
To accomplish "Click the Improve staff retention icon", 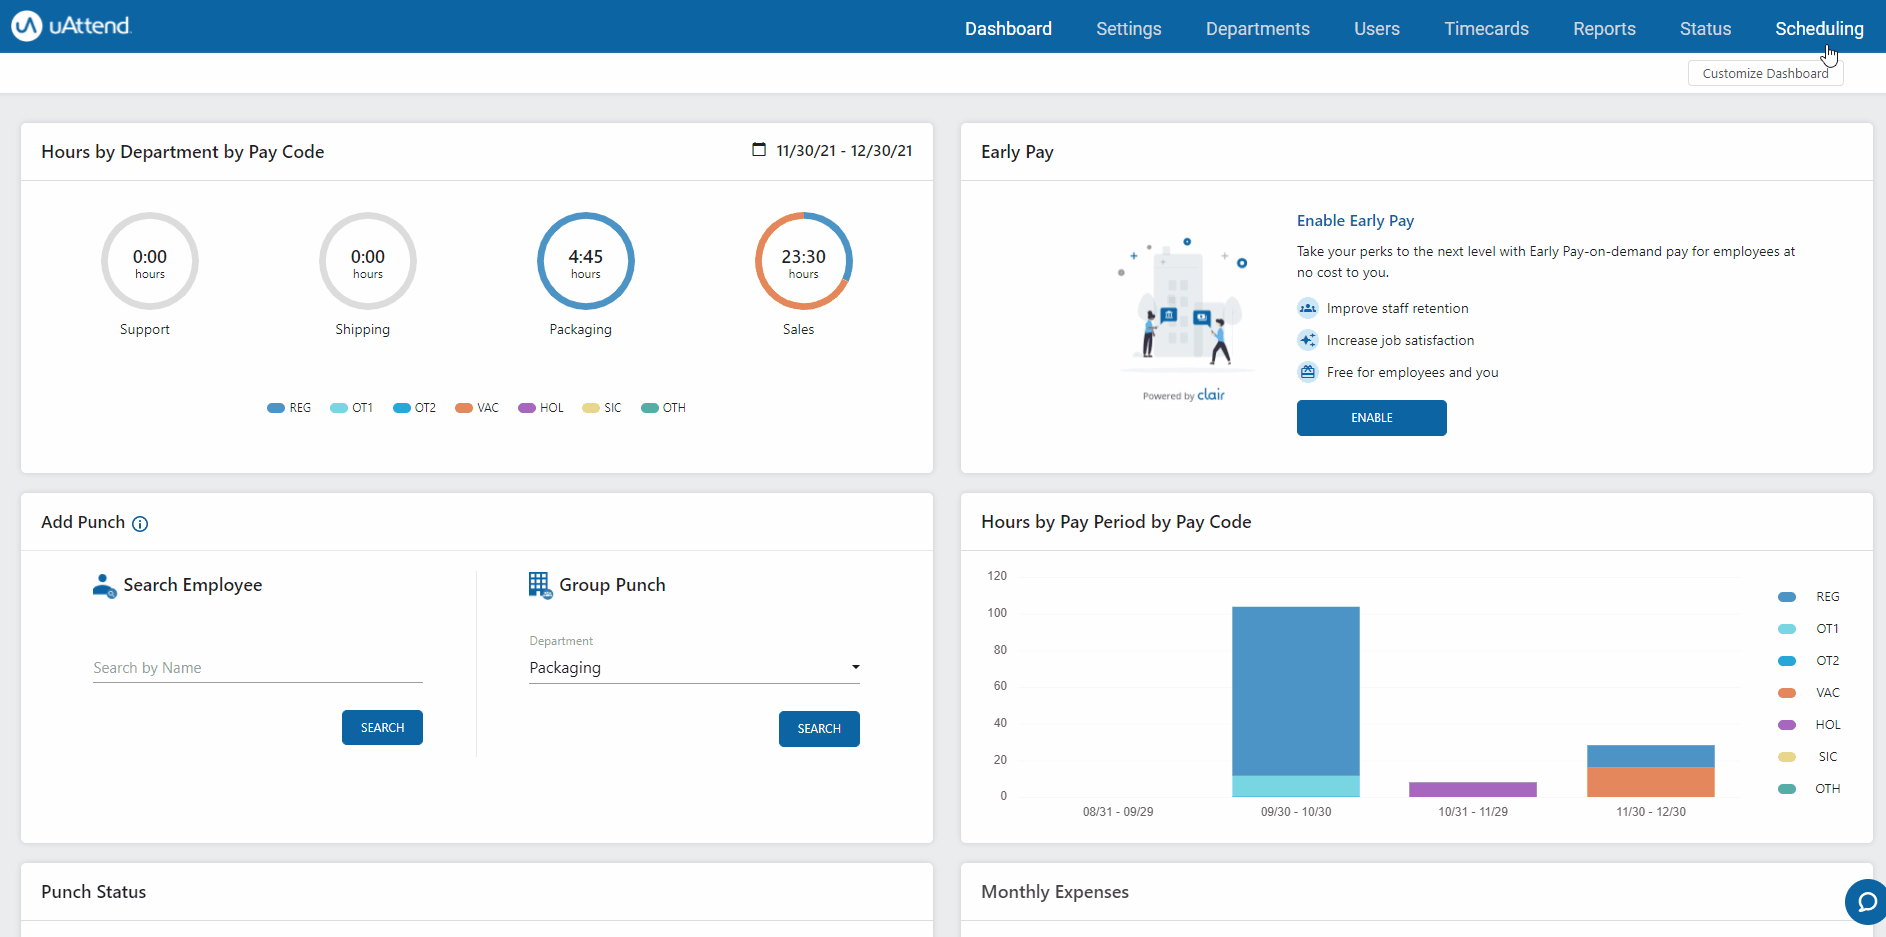I will (1308, 308).
